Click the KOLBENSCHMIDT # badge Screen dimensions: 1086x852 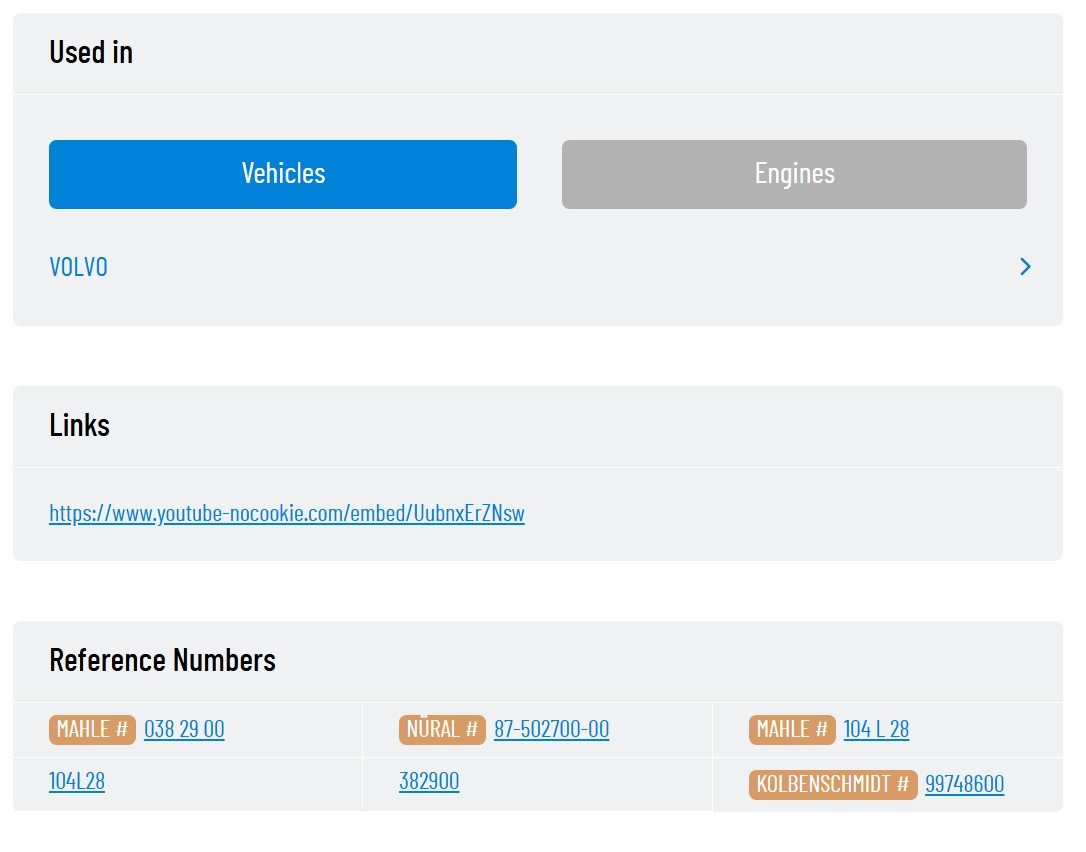833,784
